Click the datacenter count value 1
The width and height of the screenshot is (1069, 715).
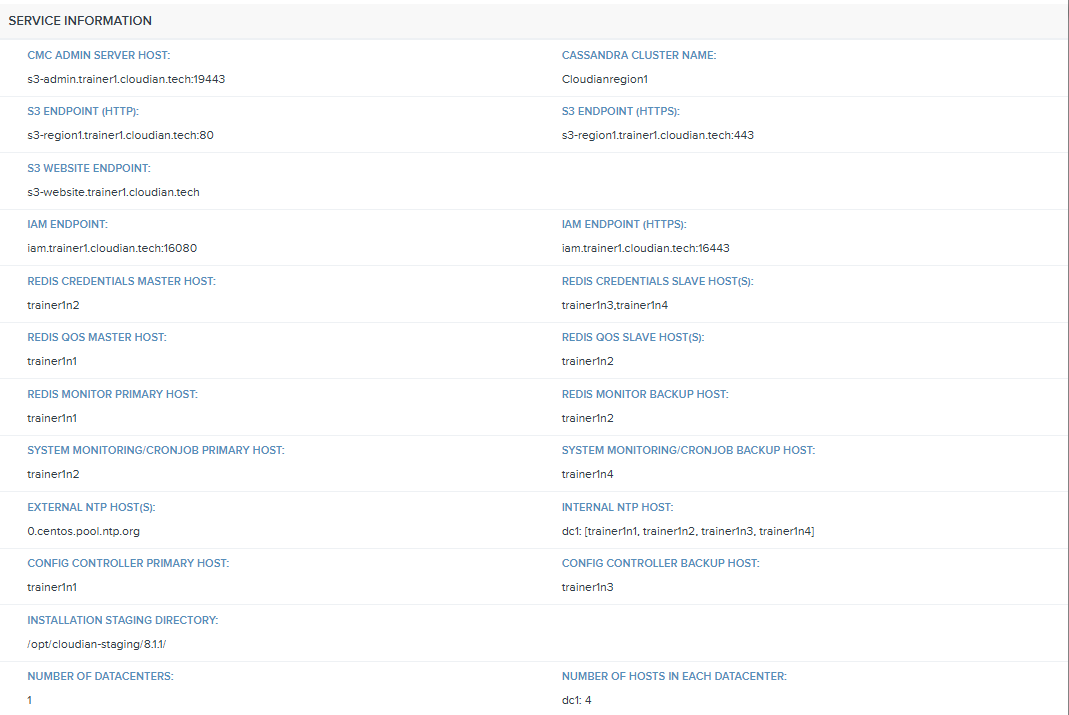29,701
